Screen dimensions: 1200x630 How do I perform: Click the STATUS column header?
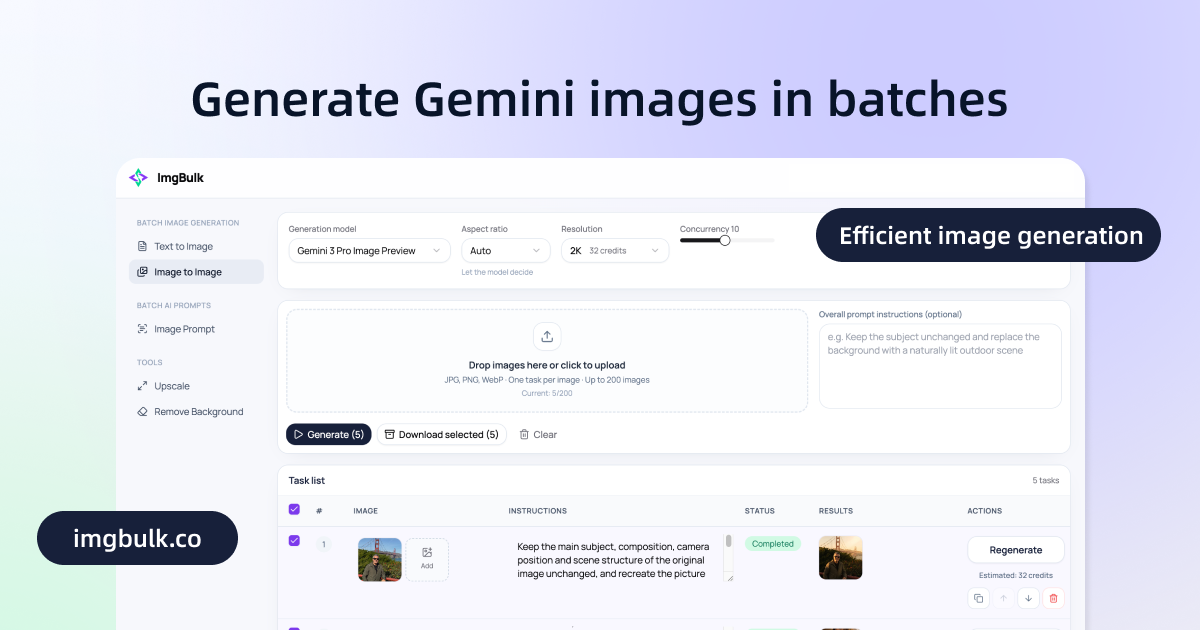[x=759, y=511]
